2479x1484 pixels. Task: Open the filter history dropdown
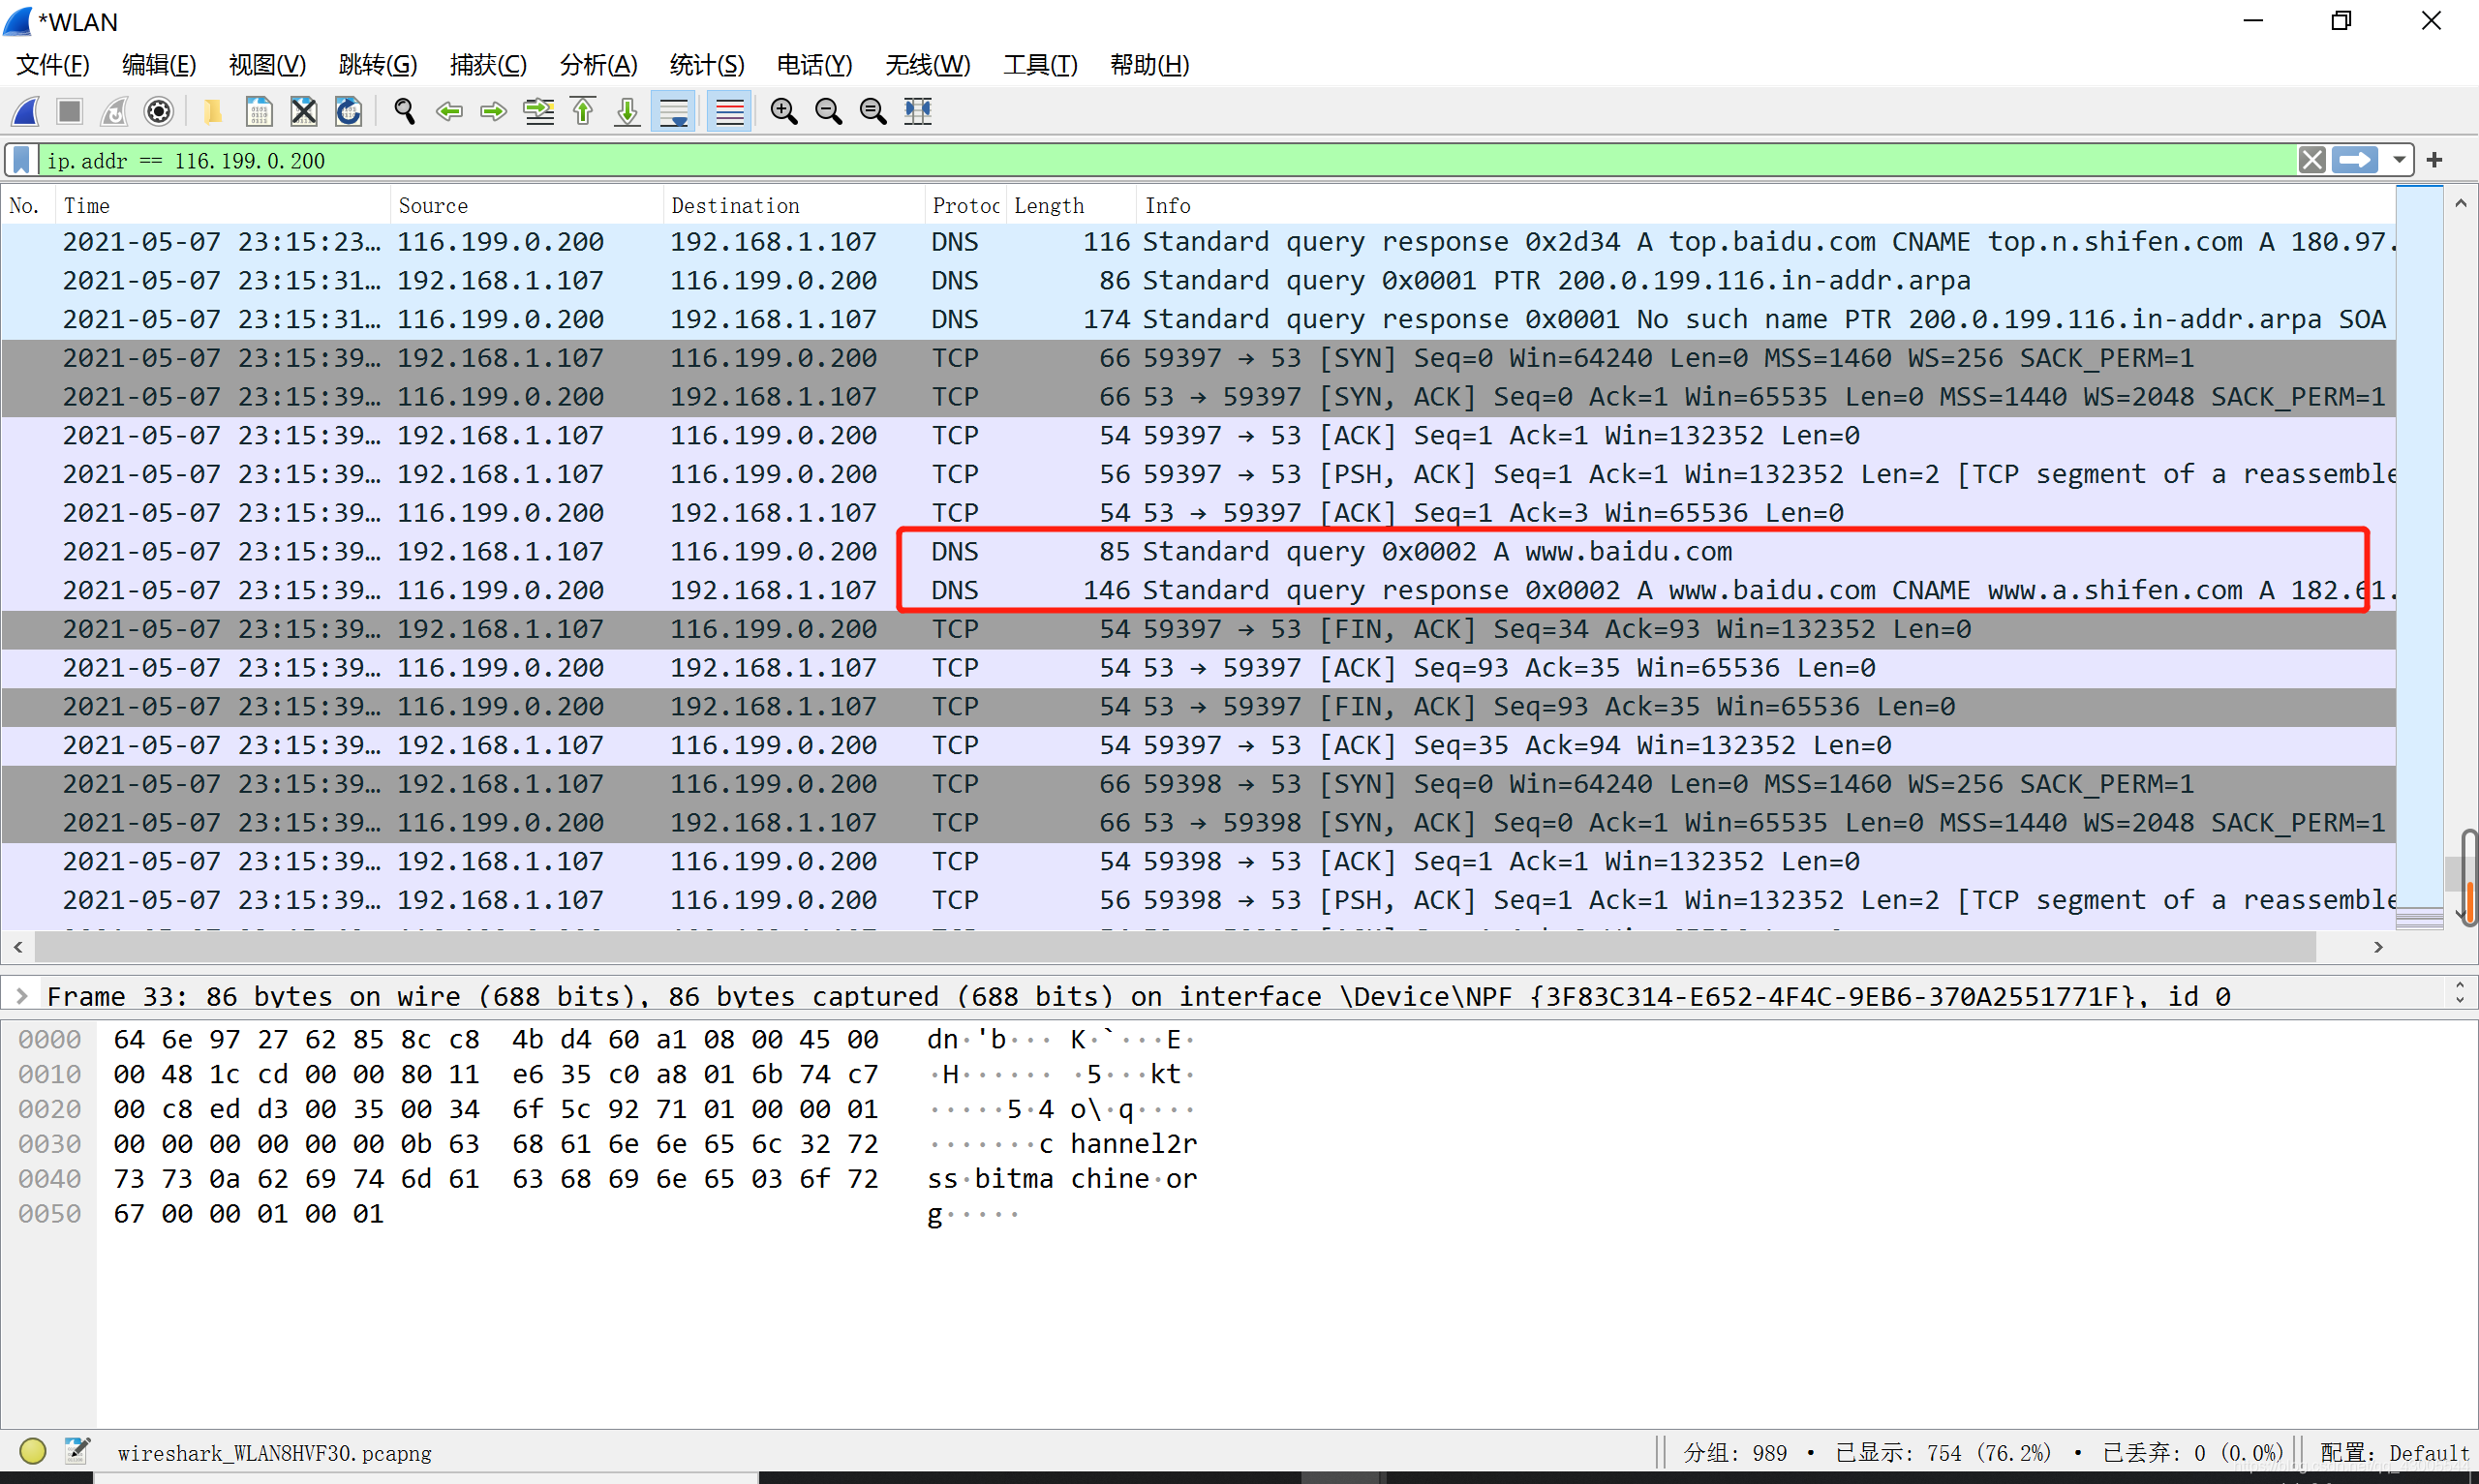[x=2399, y=160]
